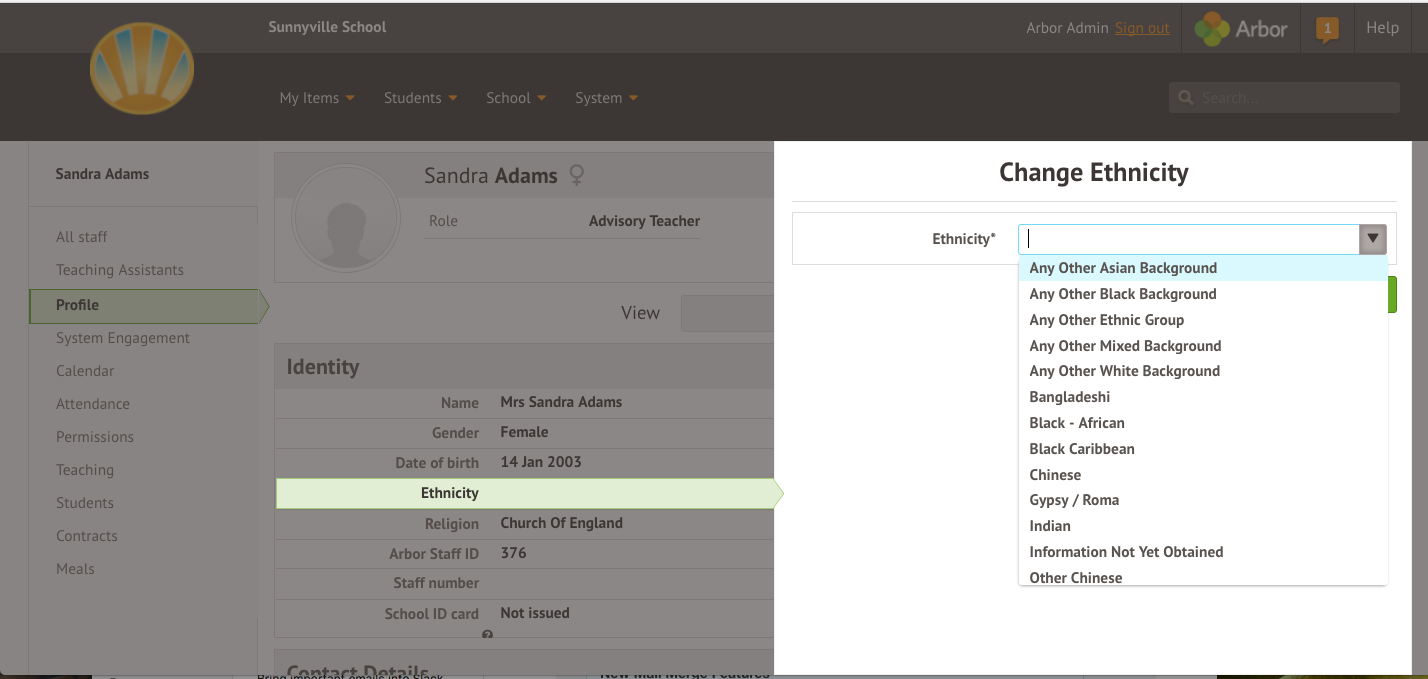This screenshot has width=1428, height=679.
Task: Click Sandra Adams profile photo placeholder
Action: click(346, 219)
